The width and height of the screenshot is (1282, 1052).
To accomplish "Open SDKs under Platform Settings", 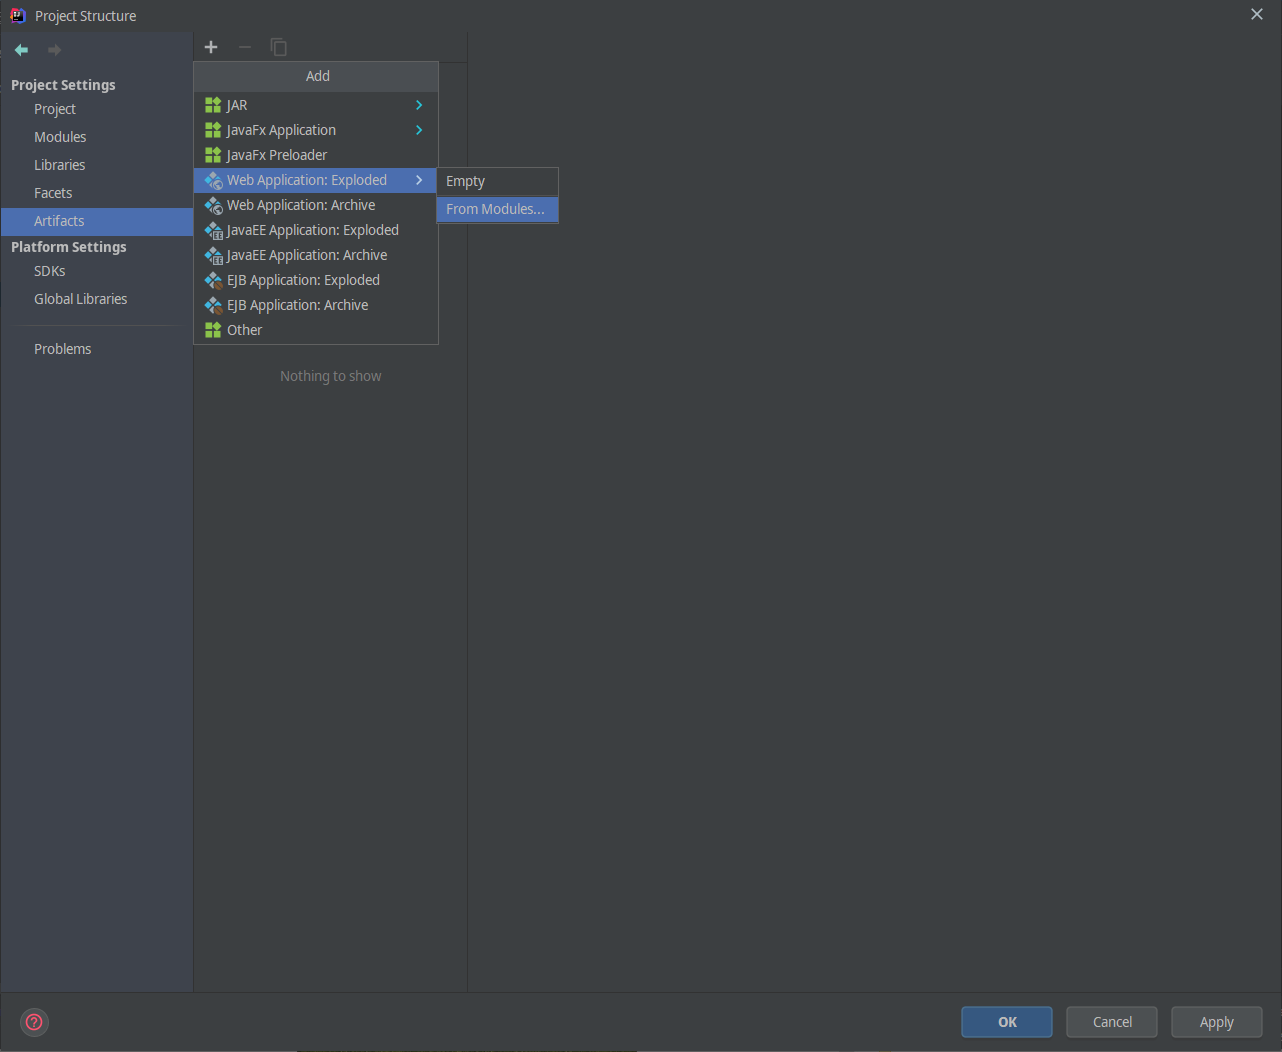I will point(97,271).
